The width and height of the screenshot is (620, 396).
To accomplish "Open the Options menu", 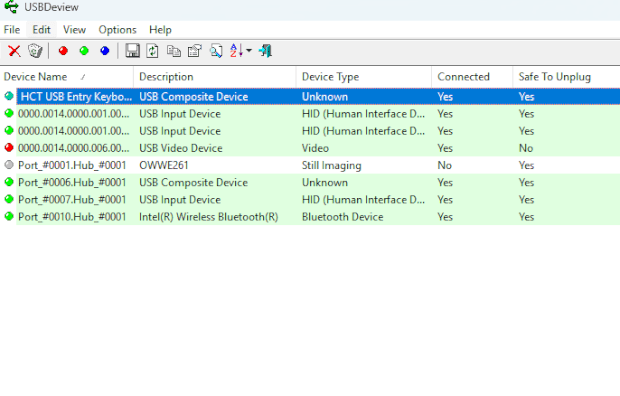I will click(117, 30).
